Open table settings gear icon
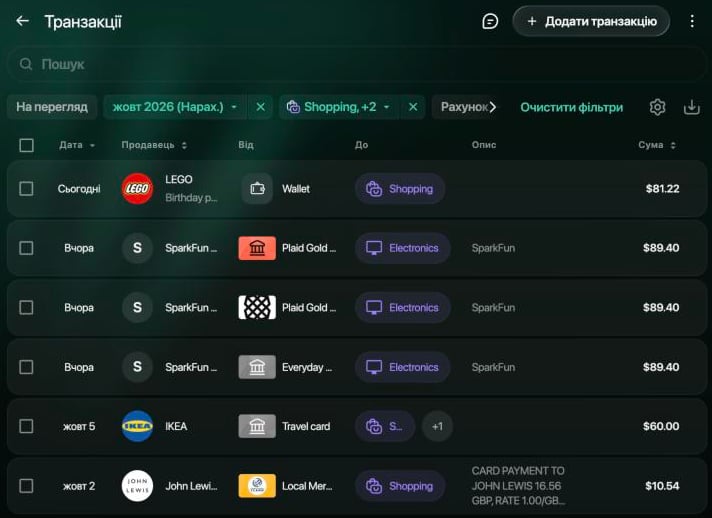The height and width of the screenshot is (518, 712). tap(657, 108)
